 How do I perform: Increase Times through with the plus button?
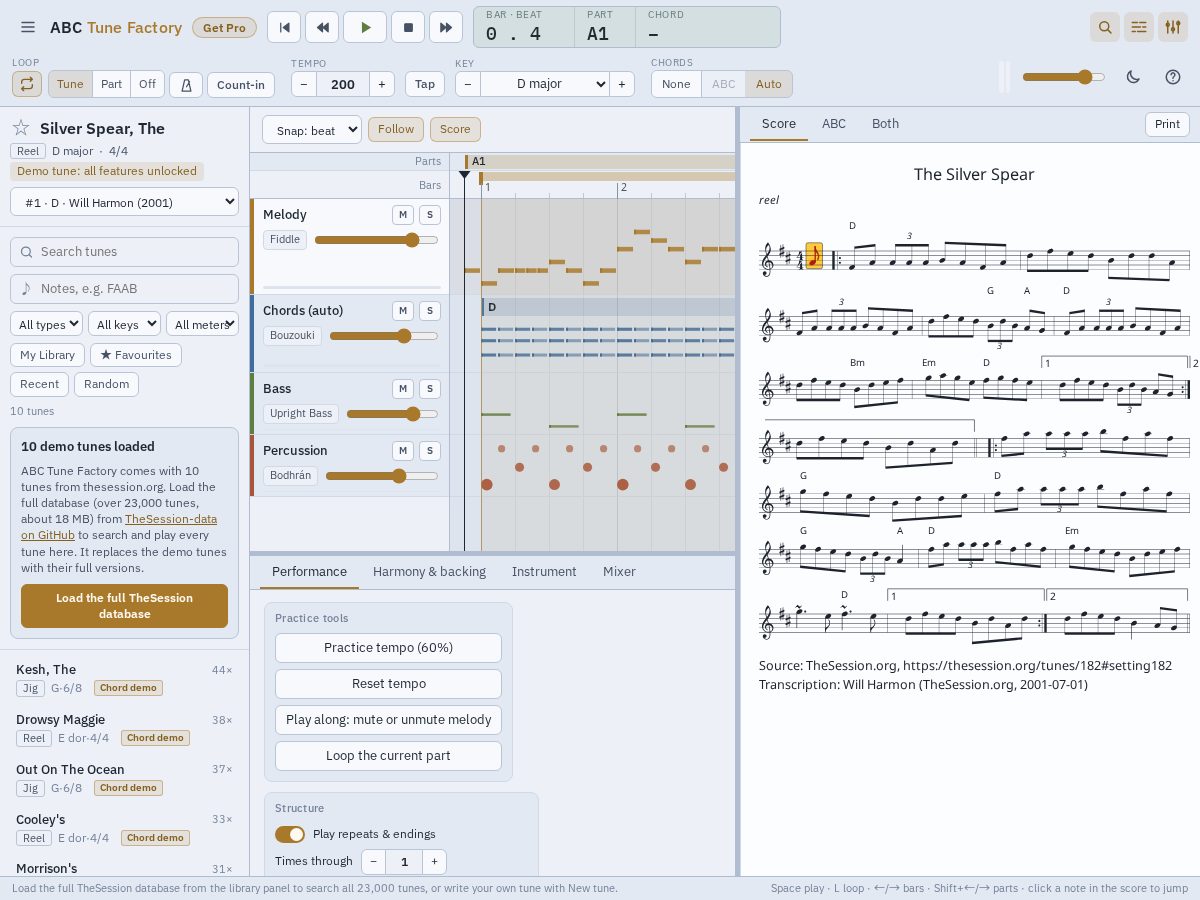(434, 862)
